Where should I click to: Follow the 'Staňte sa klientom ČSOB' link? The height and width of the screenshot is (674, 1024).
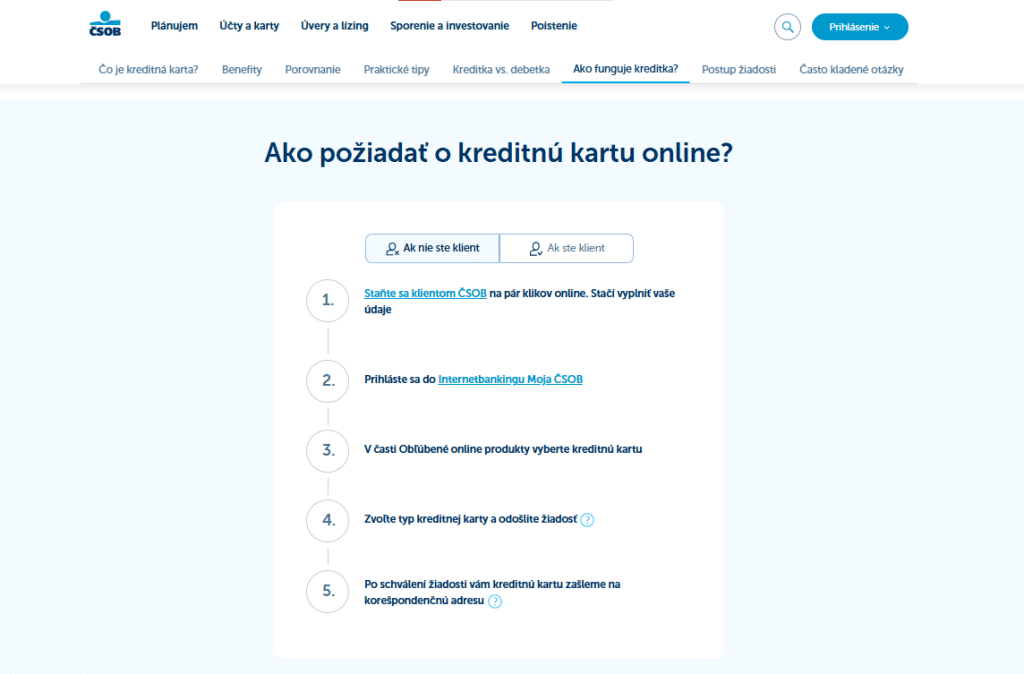[x=425, y=294]
